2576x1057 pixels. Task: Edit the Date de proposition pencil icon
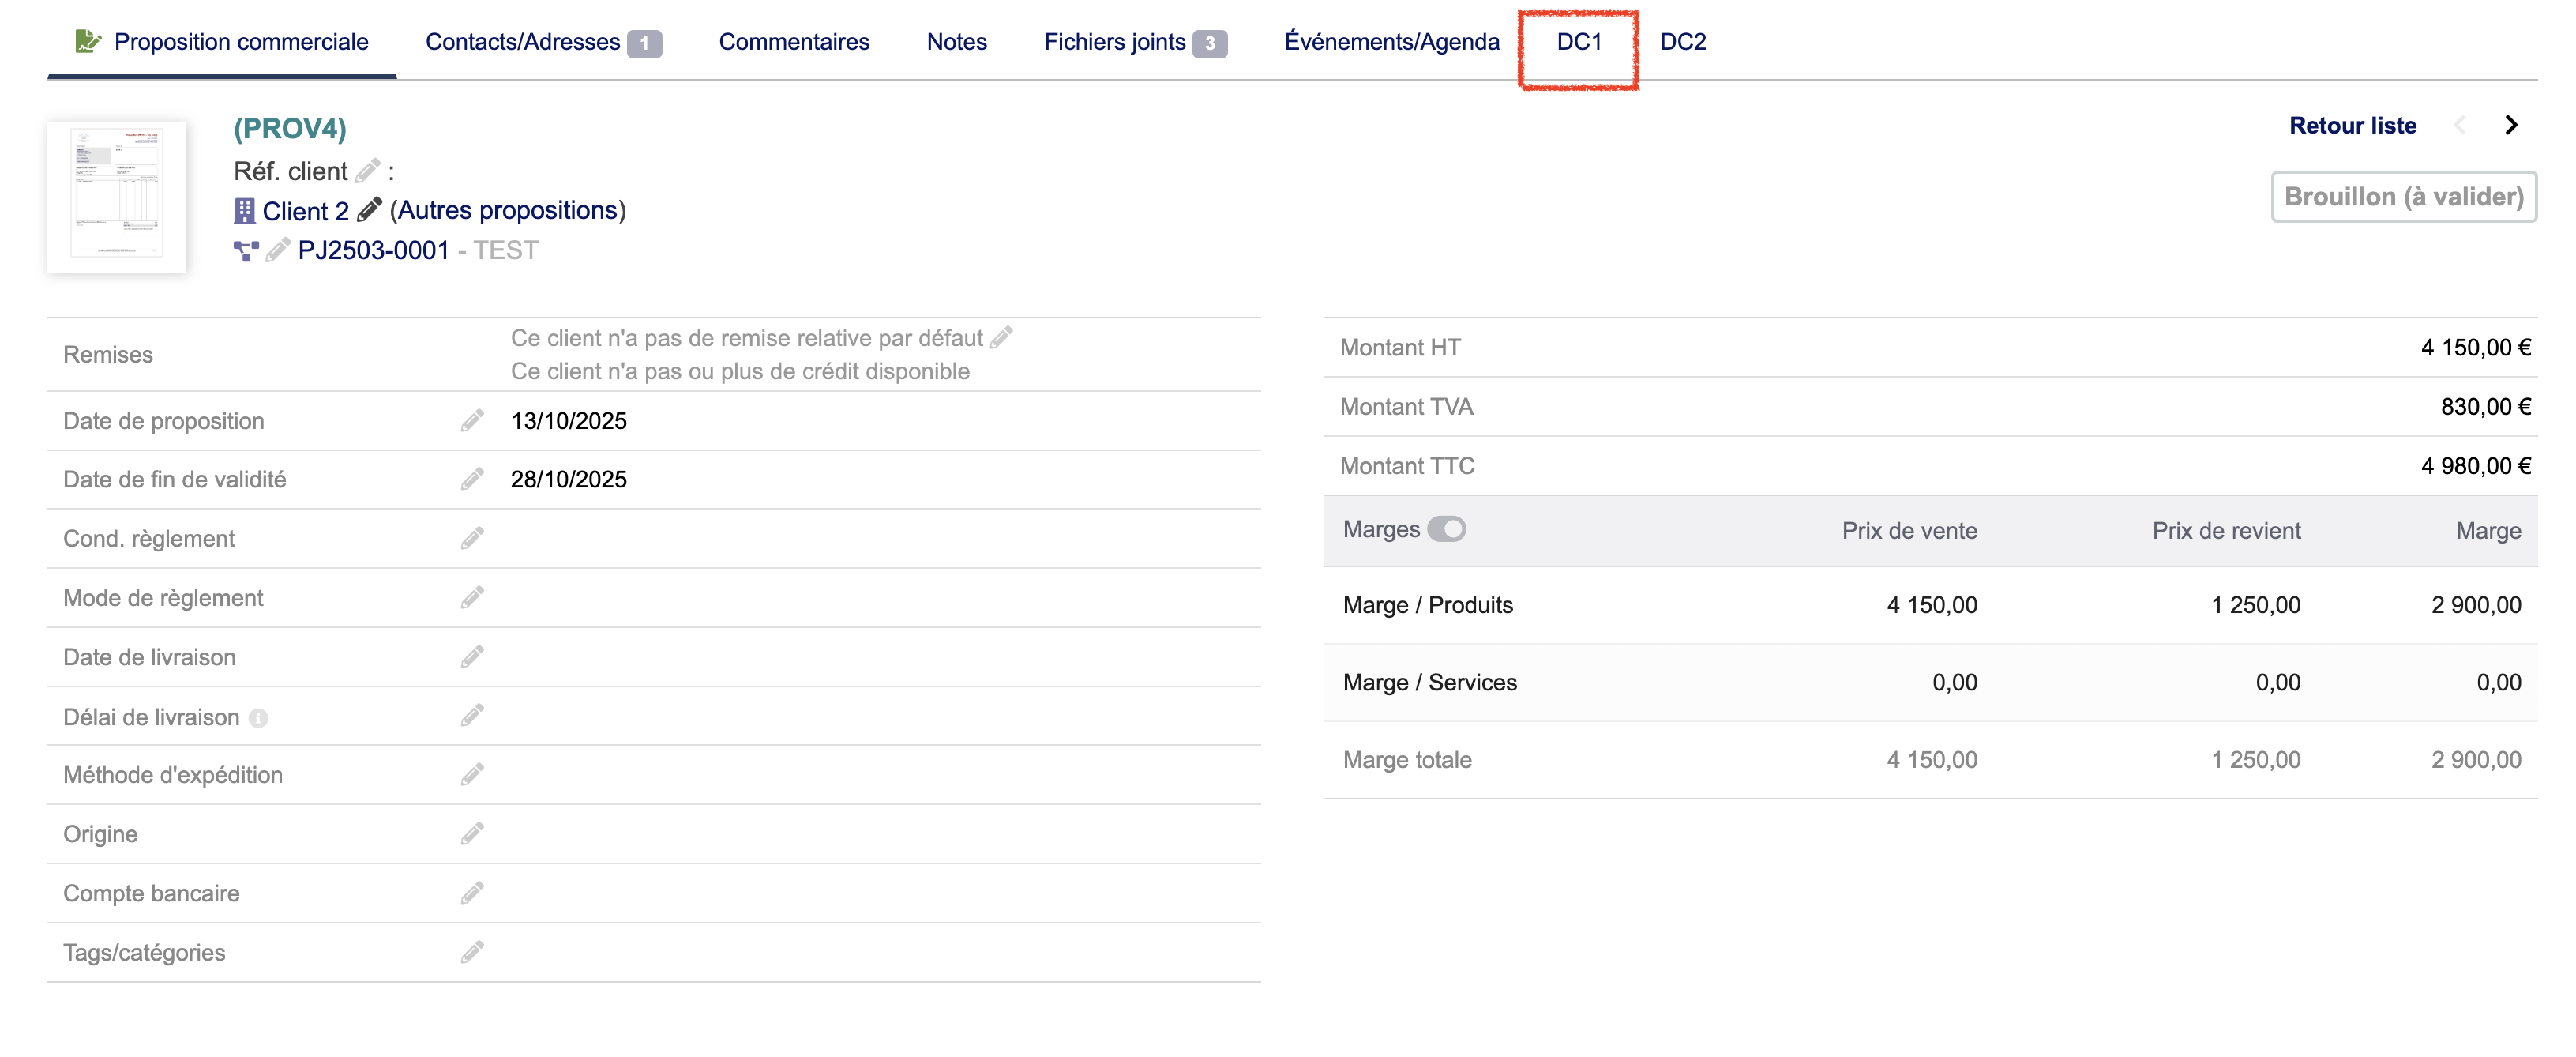pyautogui.click(x=472, y=420)
